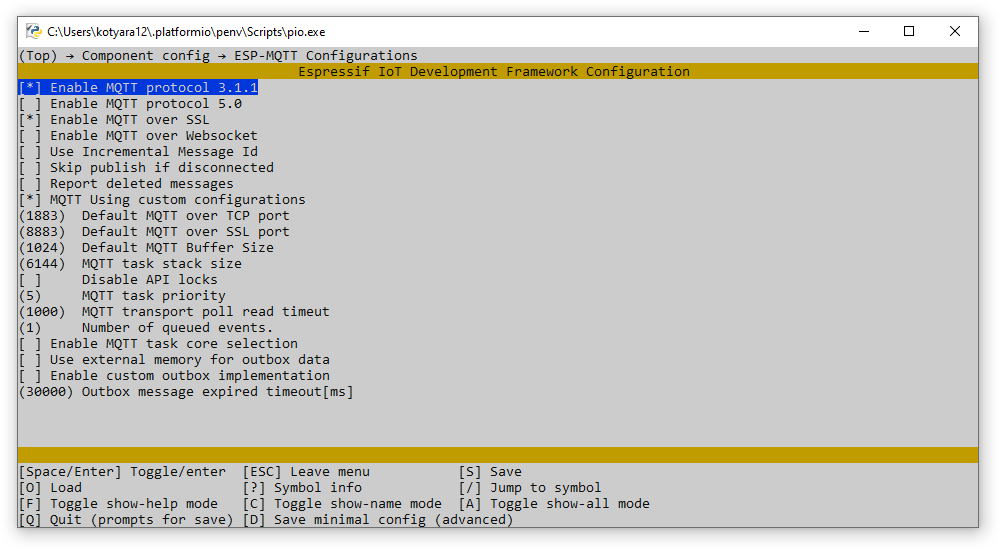Image resolution: width=1000 pixels, height=550 pixels.
Task: Select Default MQTT Buffer Size row
Action: [147, 247]
